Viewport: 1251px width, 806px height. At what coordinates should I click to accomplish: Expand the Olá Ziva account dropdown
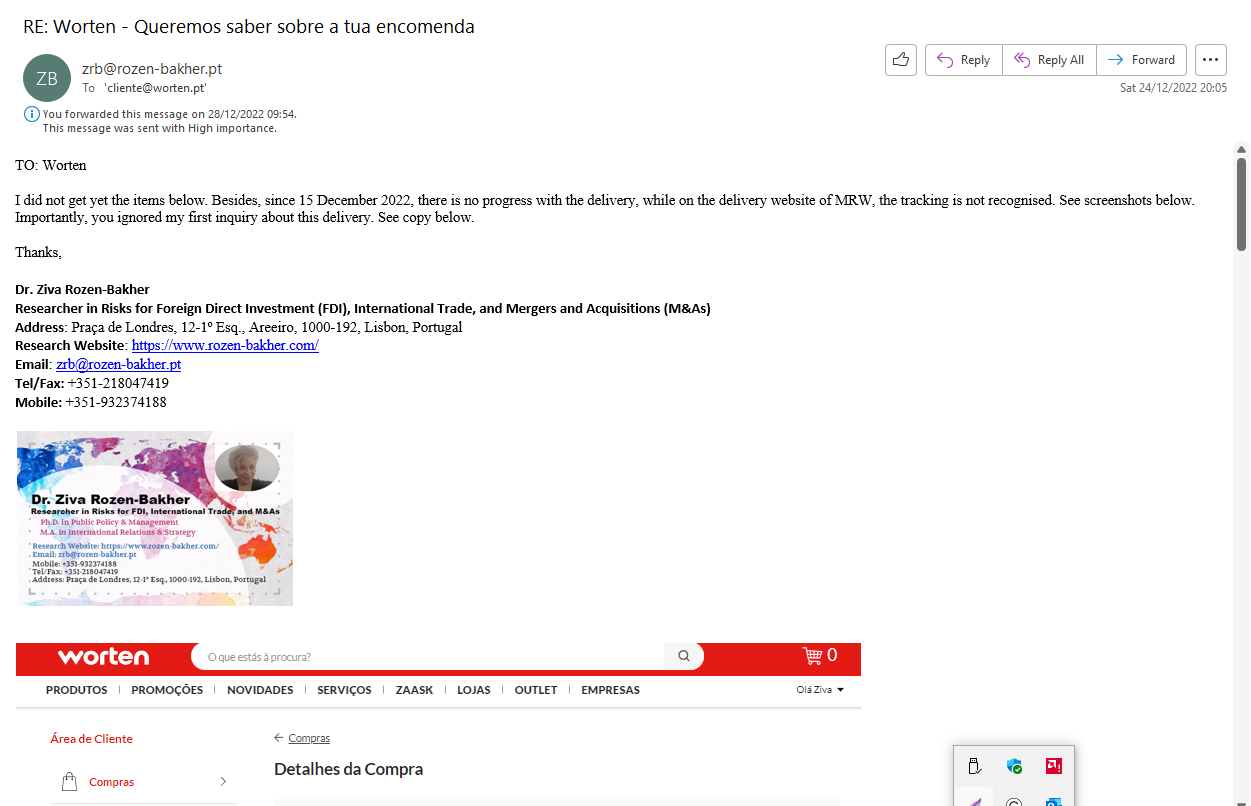tap(820, 690)
